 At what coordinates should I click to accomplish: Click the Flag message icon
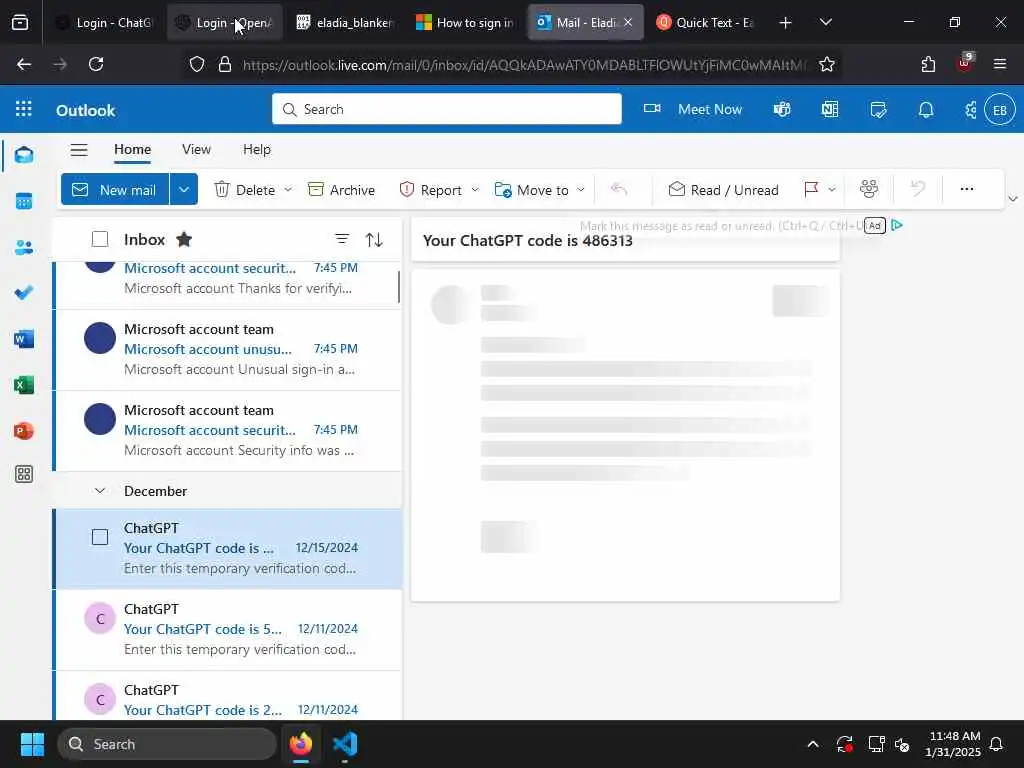(812, 189)
